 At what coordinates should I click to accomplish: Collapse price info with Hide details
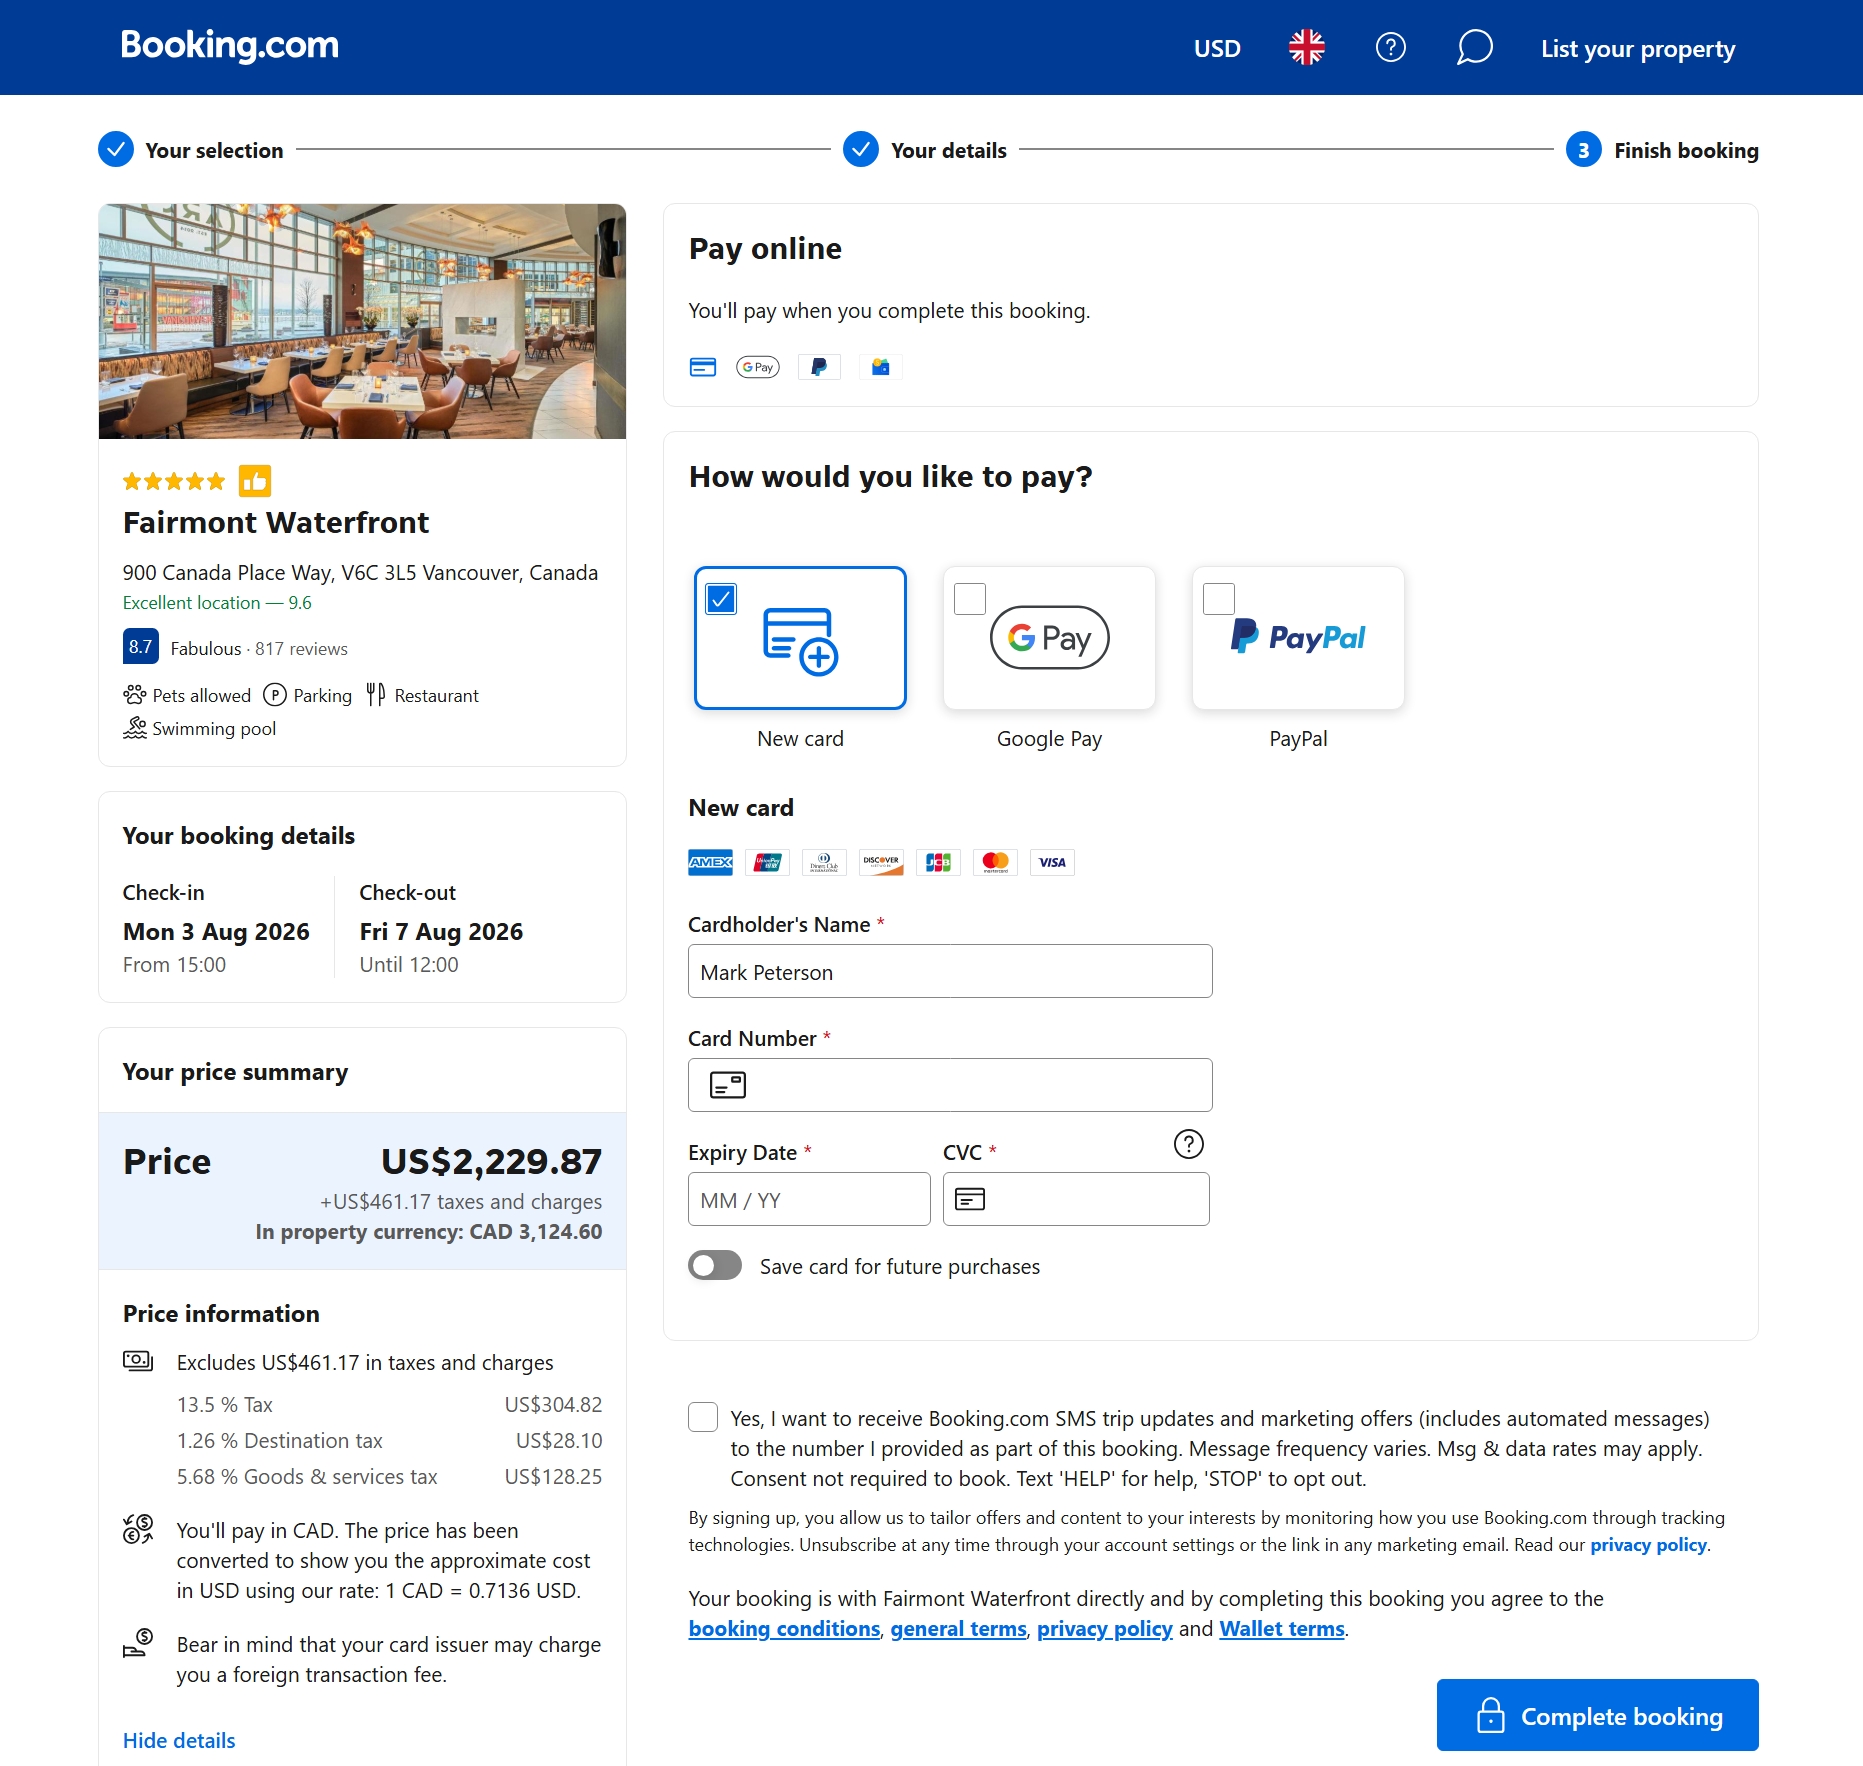pos(179,1740)
